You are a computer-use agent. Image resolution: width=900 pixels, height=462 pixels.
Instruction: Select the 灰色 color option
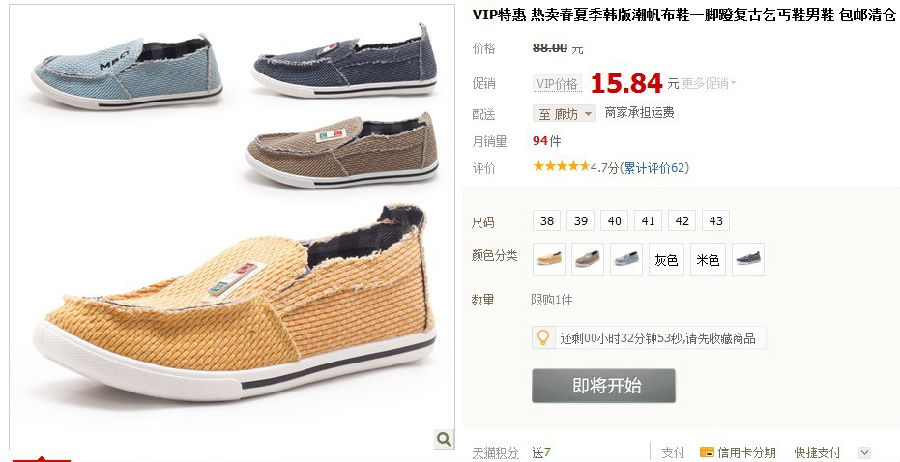click(666, 259)
